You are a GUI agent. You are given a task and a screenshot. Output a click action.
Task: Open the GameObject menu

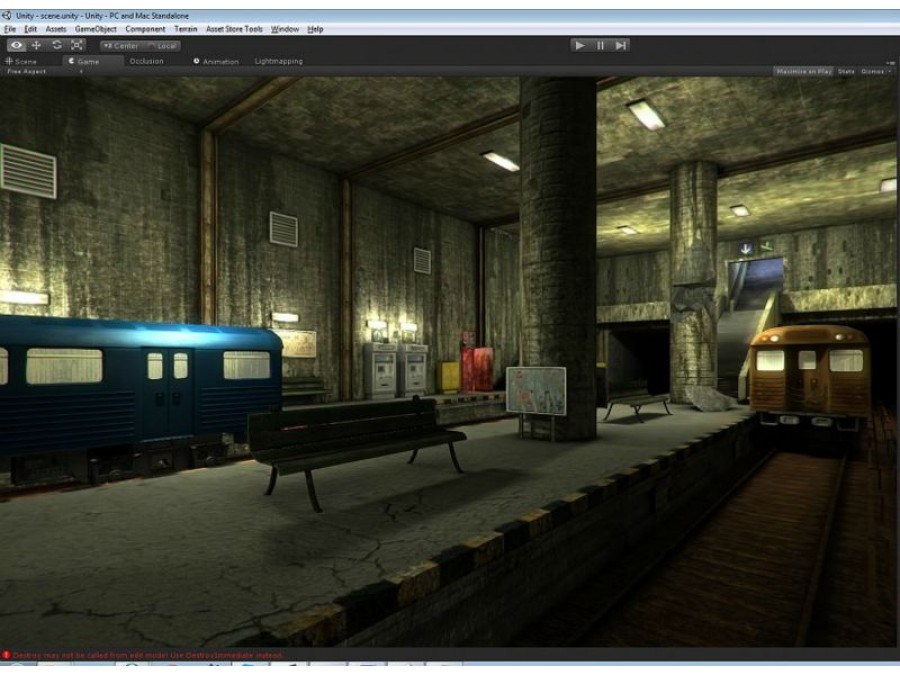(x=95, y=29)
